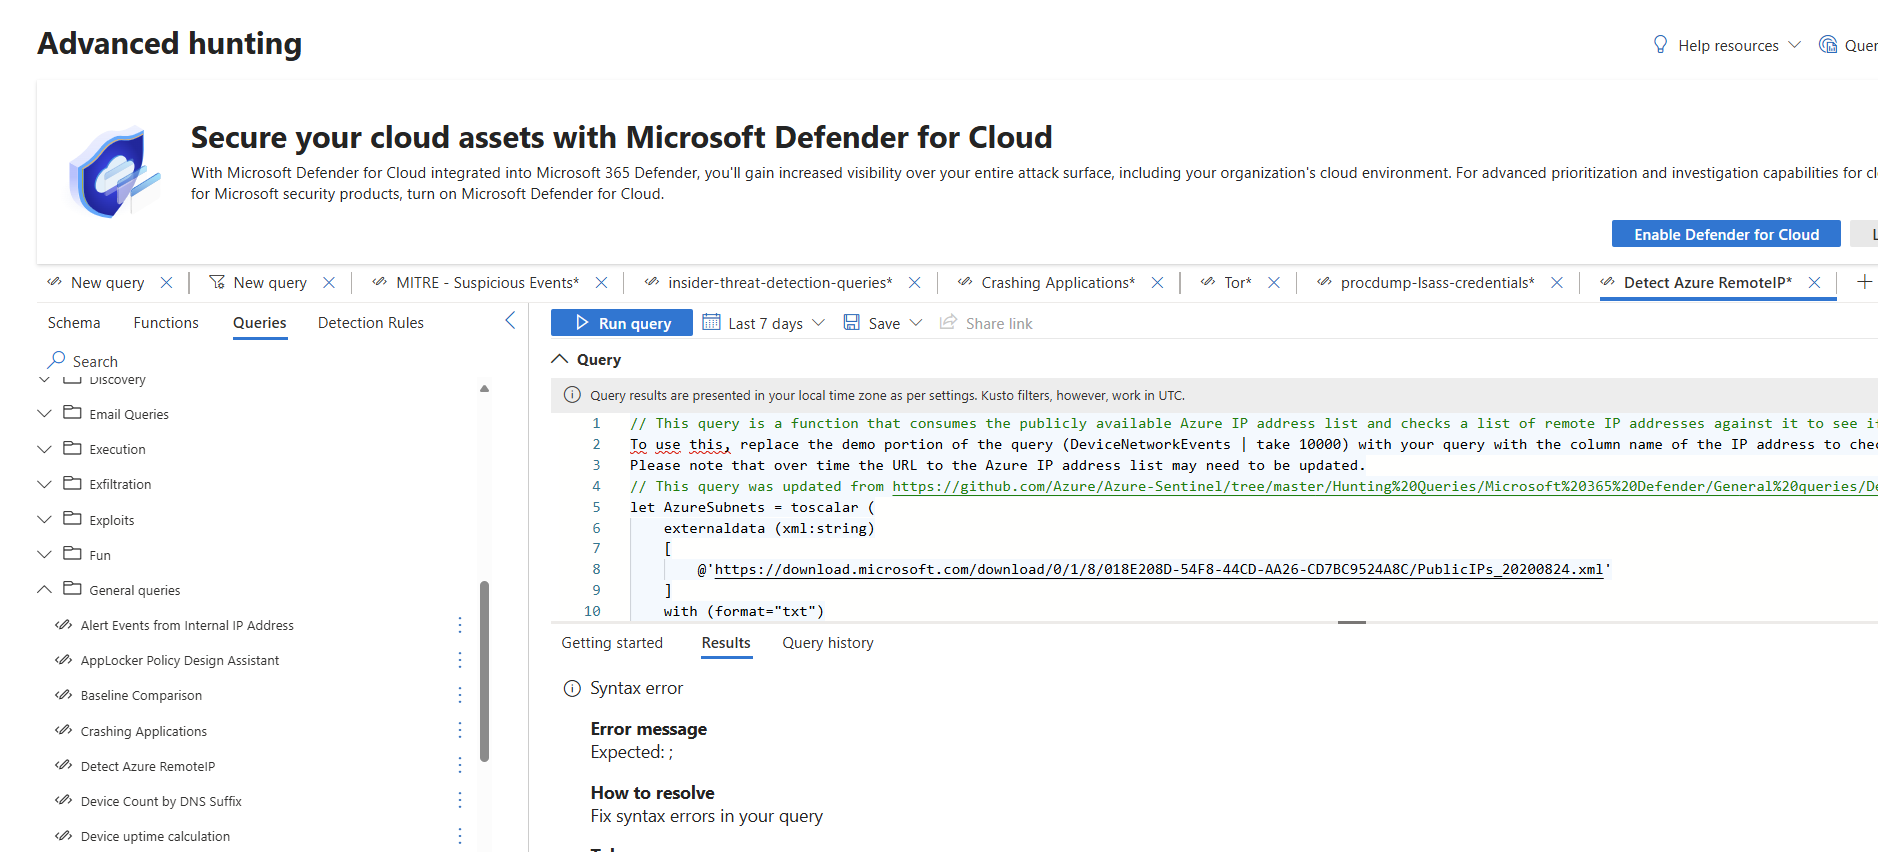Expand the Exfiltration folder
The height and width of the screenshot is (852, 1878).
coord(44,484)
